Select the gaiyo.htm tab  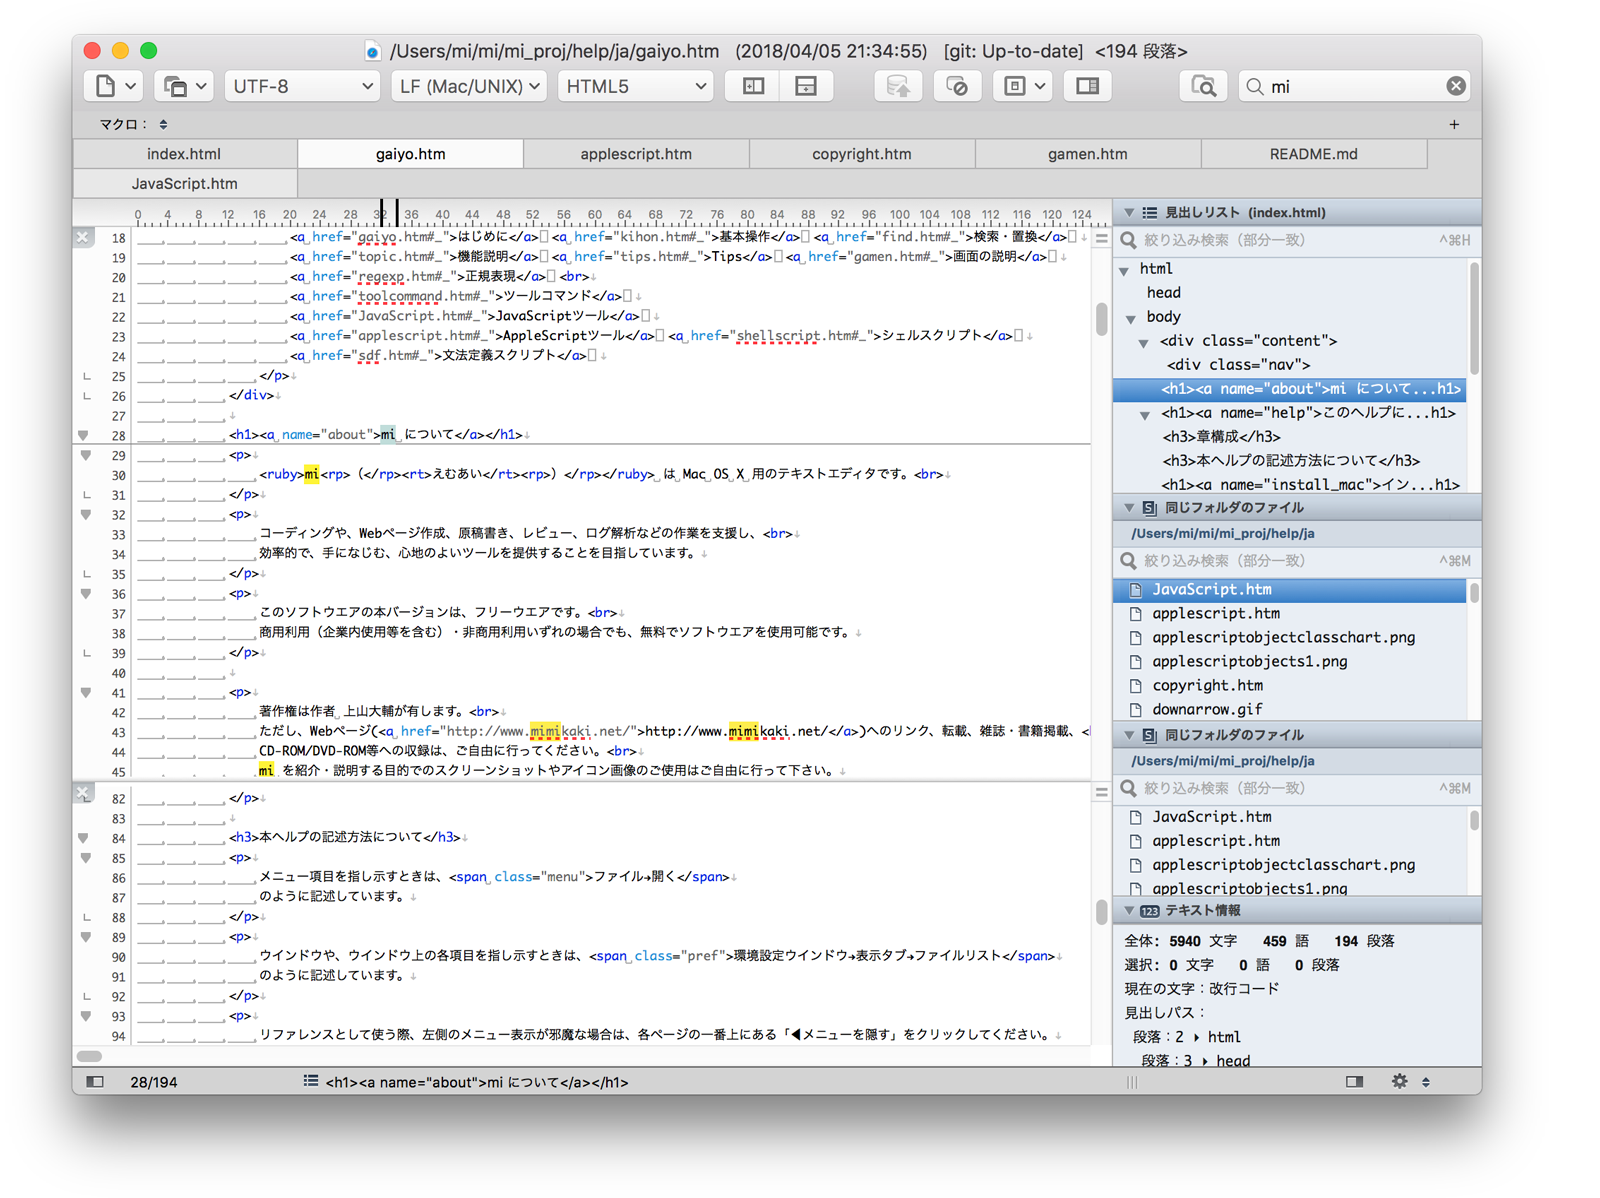[411, 154]
